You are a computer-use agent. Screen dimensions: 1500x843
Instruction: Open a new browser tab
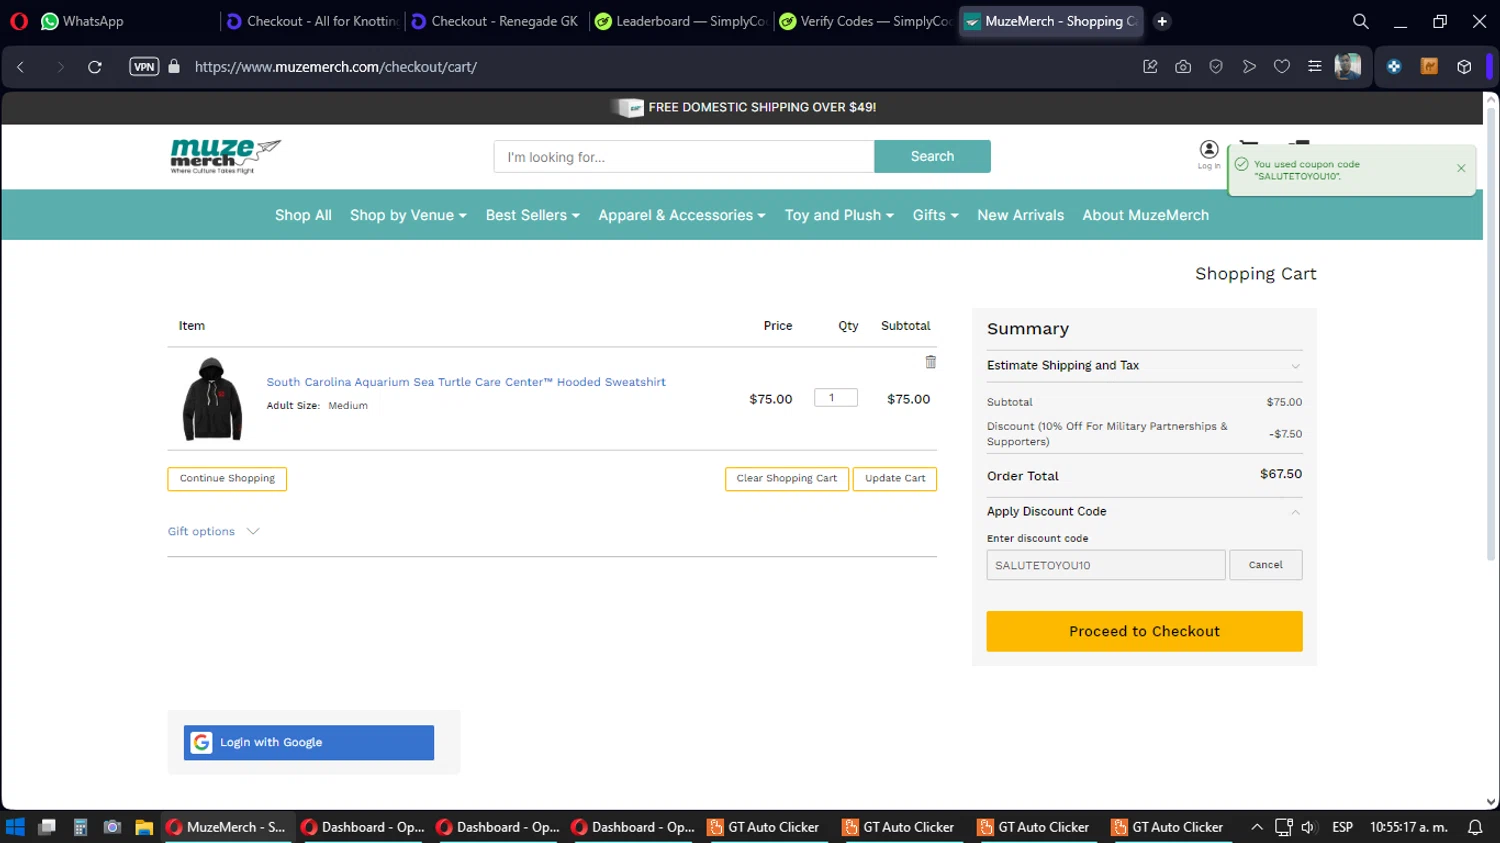point(1162,21)
